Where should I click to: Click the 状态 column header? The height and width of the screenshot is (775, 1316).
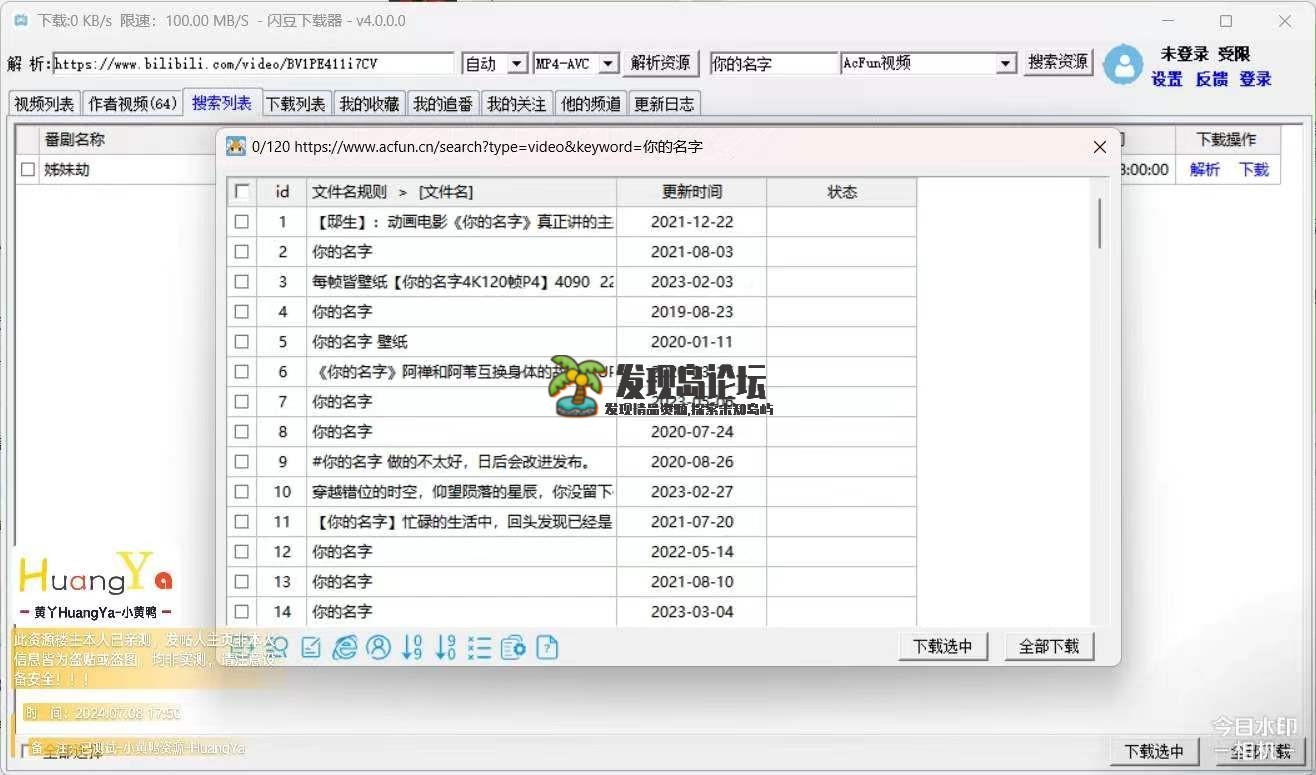click(x=842, y=192)
